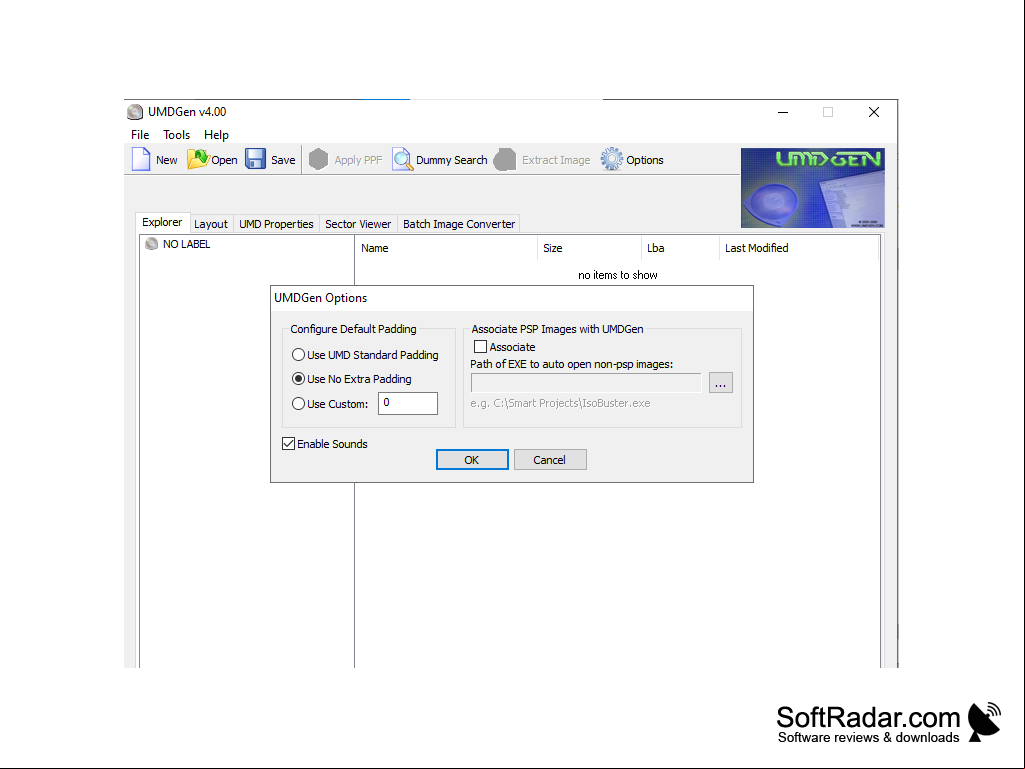Select the NO LABEL disc icon in tree
Image resolution: width=1025 pixels, height=769 pixels.
pyautogui.click(x=151, y=244)
